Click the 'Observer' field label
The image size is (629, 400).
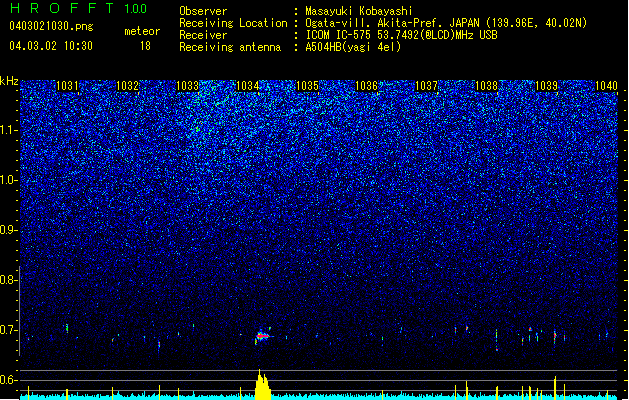click(x=203, y=11)
